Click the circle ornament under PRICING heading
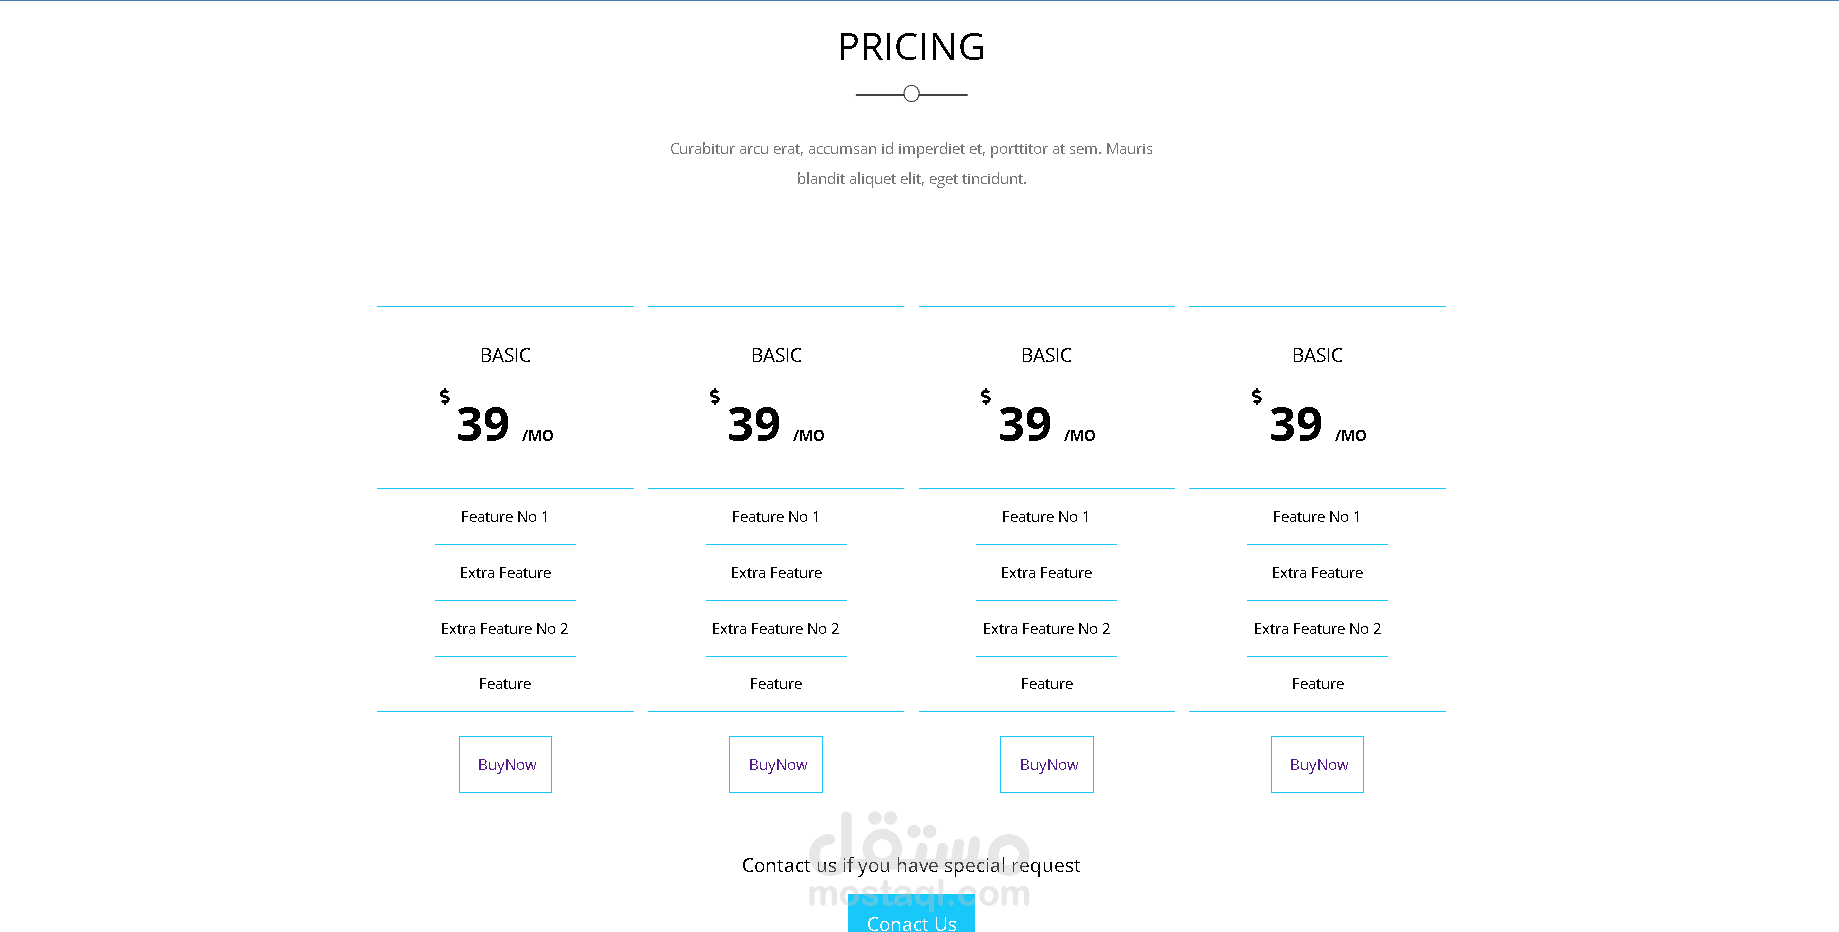 pyautogui.click(x=911, y=94)
